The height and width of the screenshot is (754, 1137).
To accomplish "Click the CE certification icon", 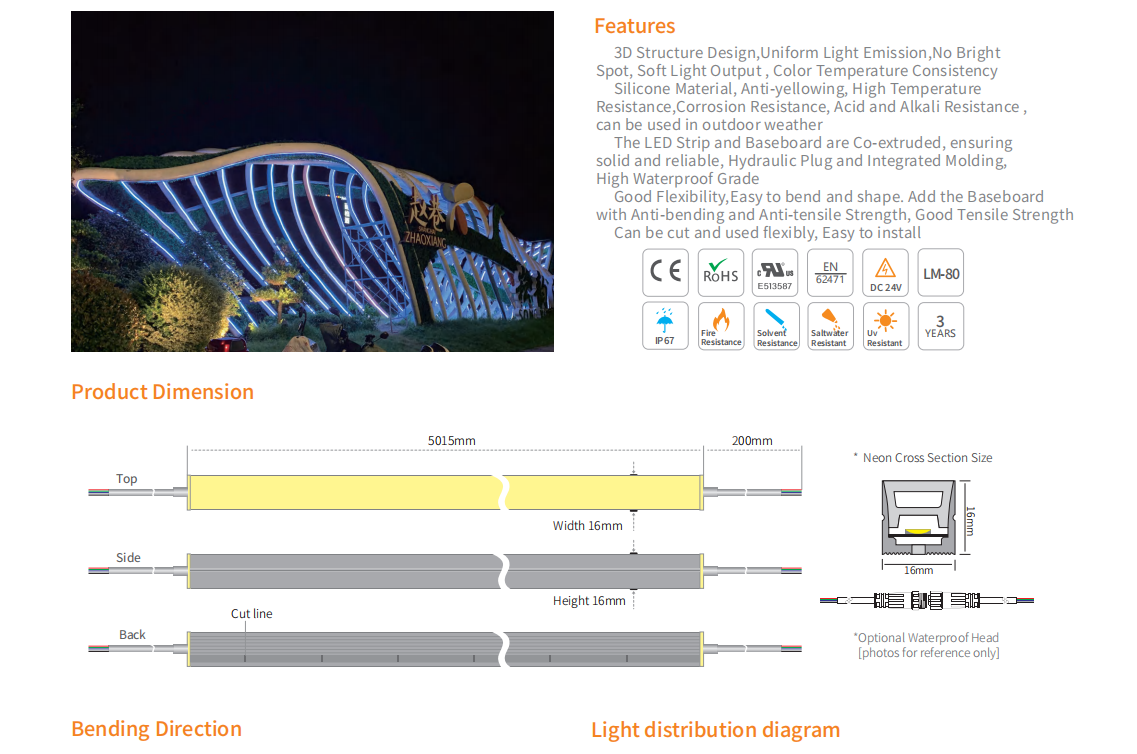I will [665, 272].
